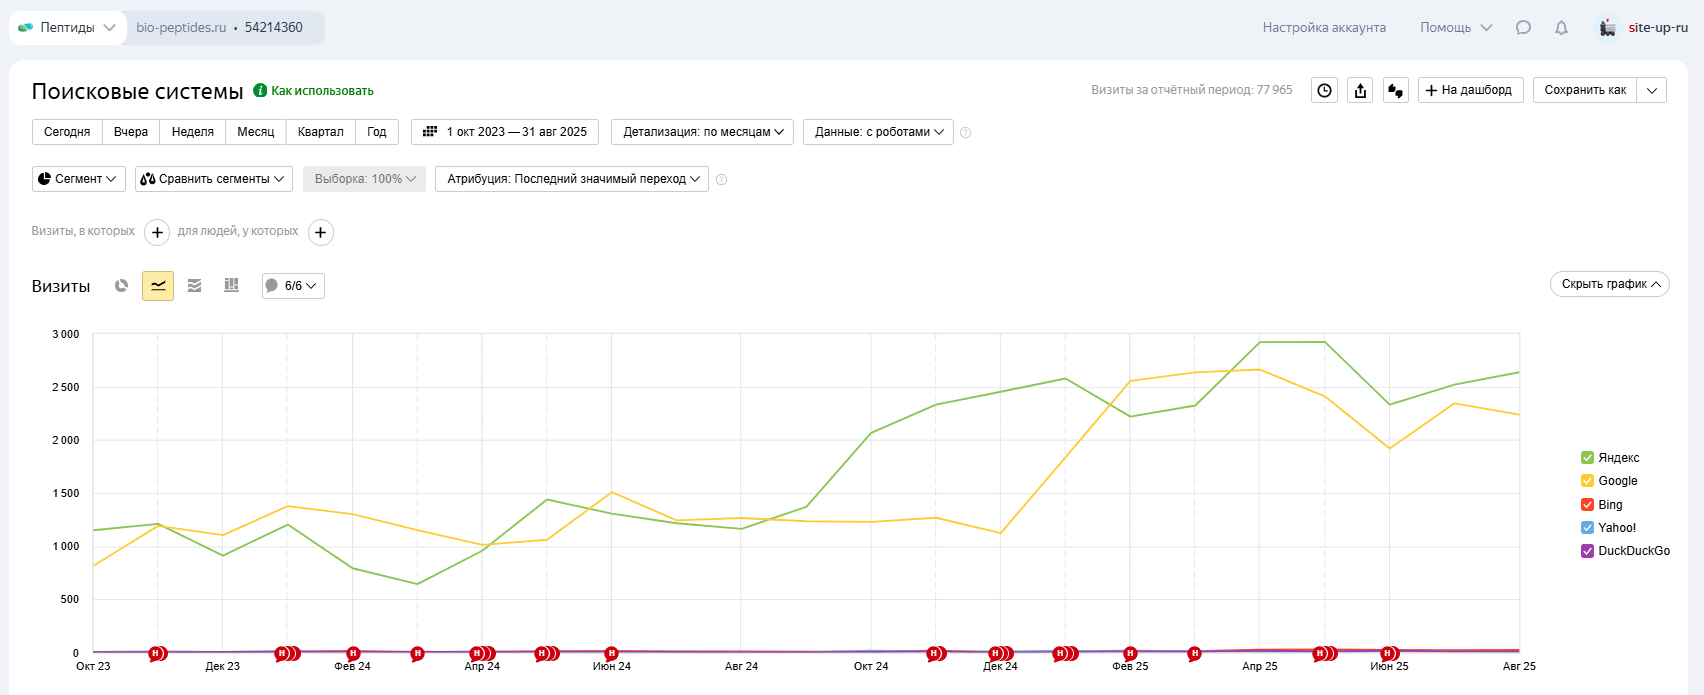Open the date range picker field
Screen dimensions: 1704x695
tap(505, 132)
